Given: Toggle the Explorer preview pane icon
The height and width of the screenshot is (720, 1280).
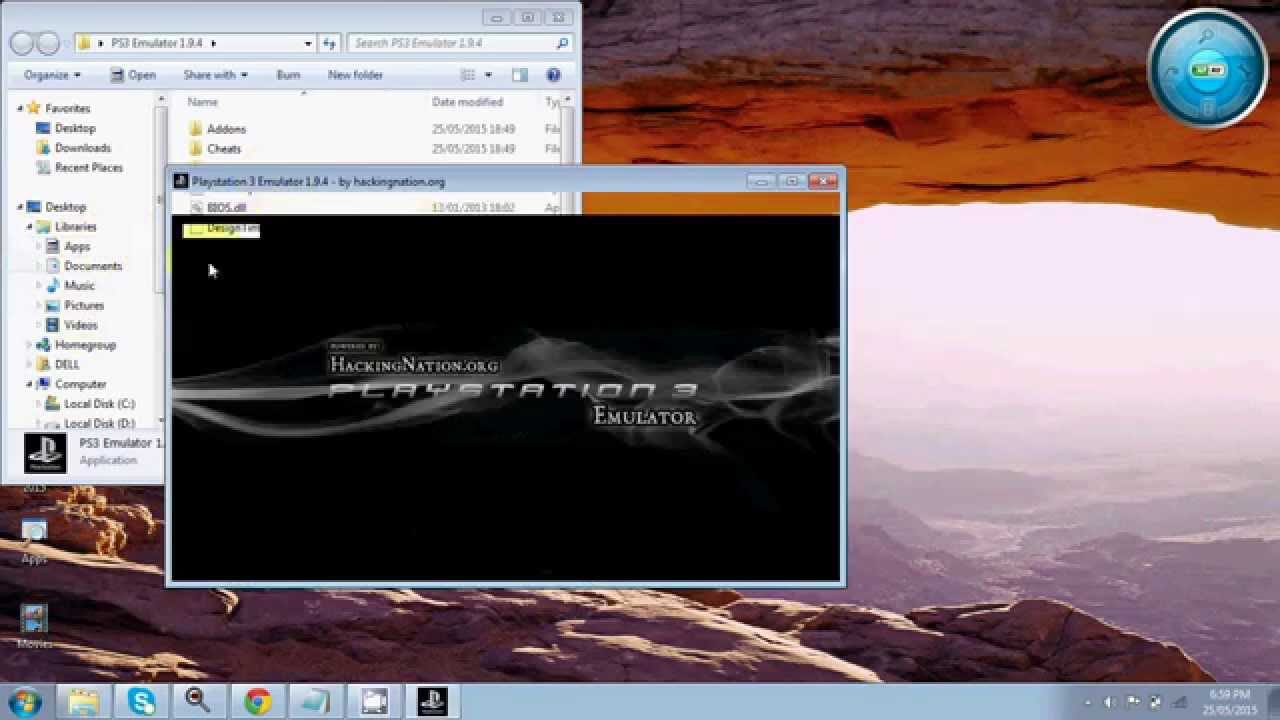Looking at the screenshot, I should (x=519, y=75).
